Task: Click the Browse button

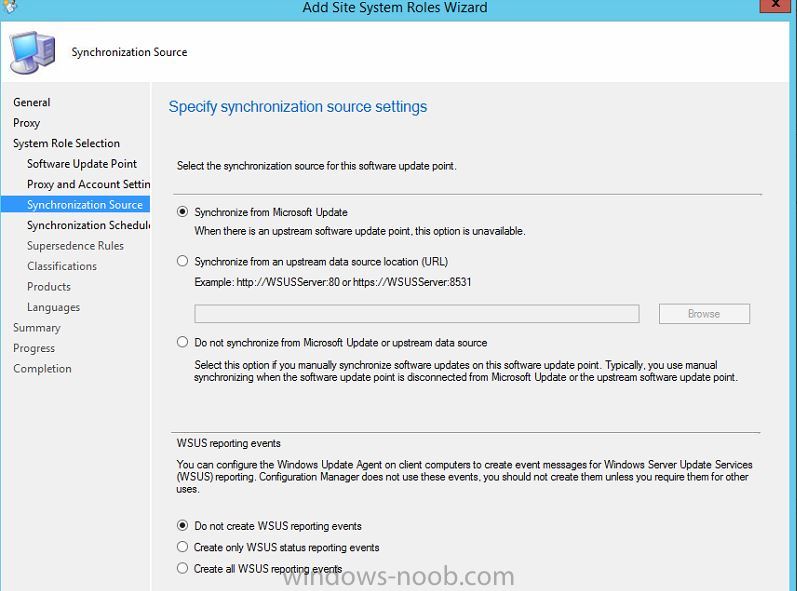Action: tap(704, 314)
